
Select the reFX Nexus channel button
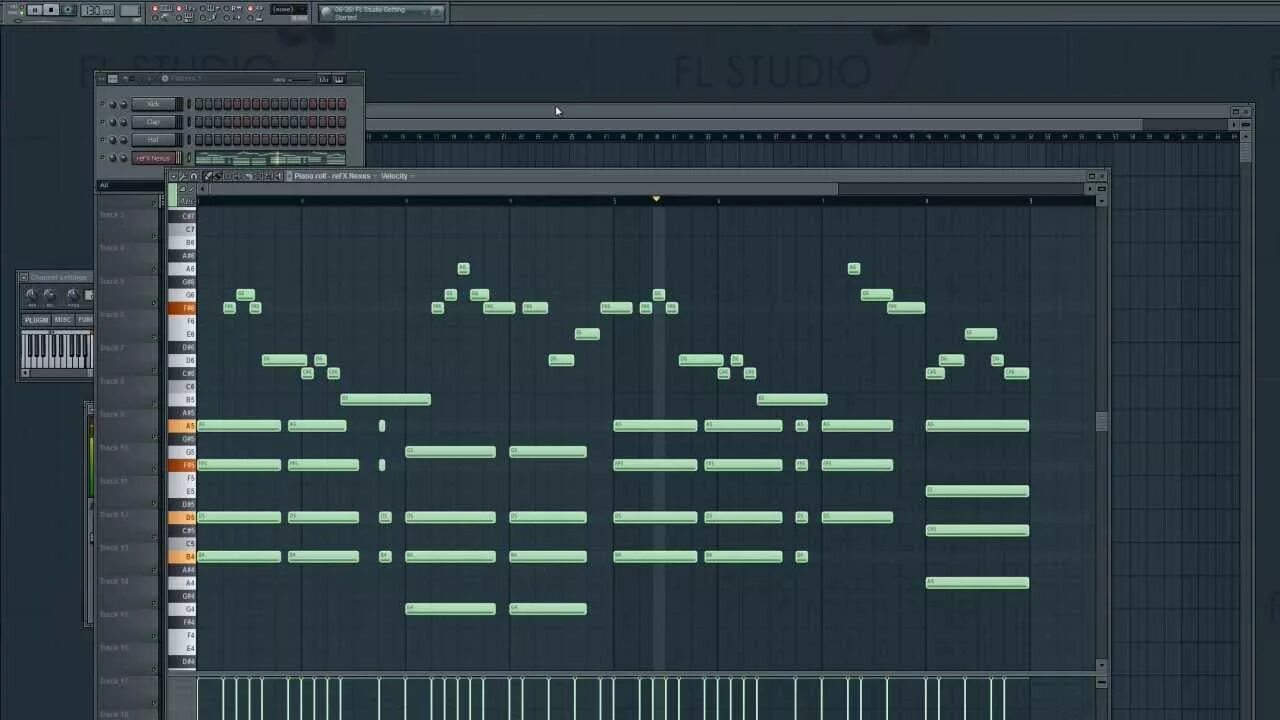click(x=153, y=158)
